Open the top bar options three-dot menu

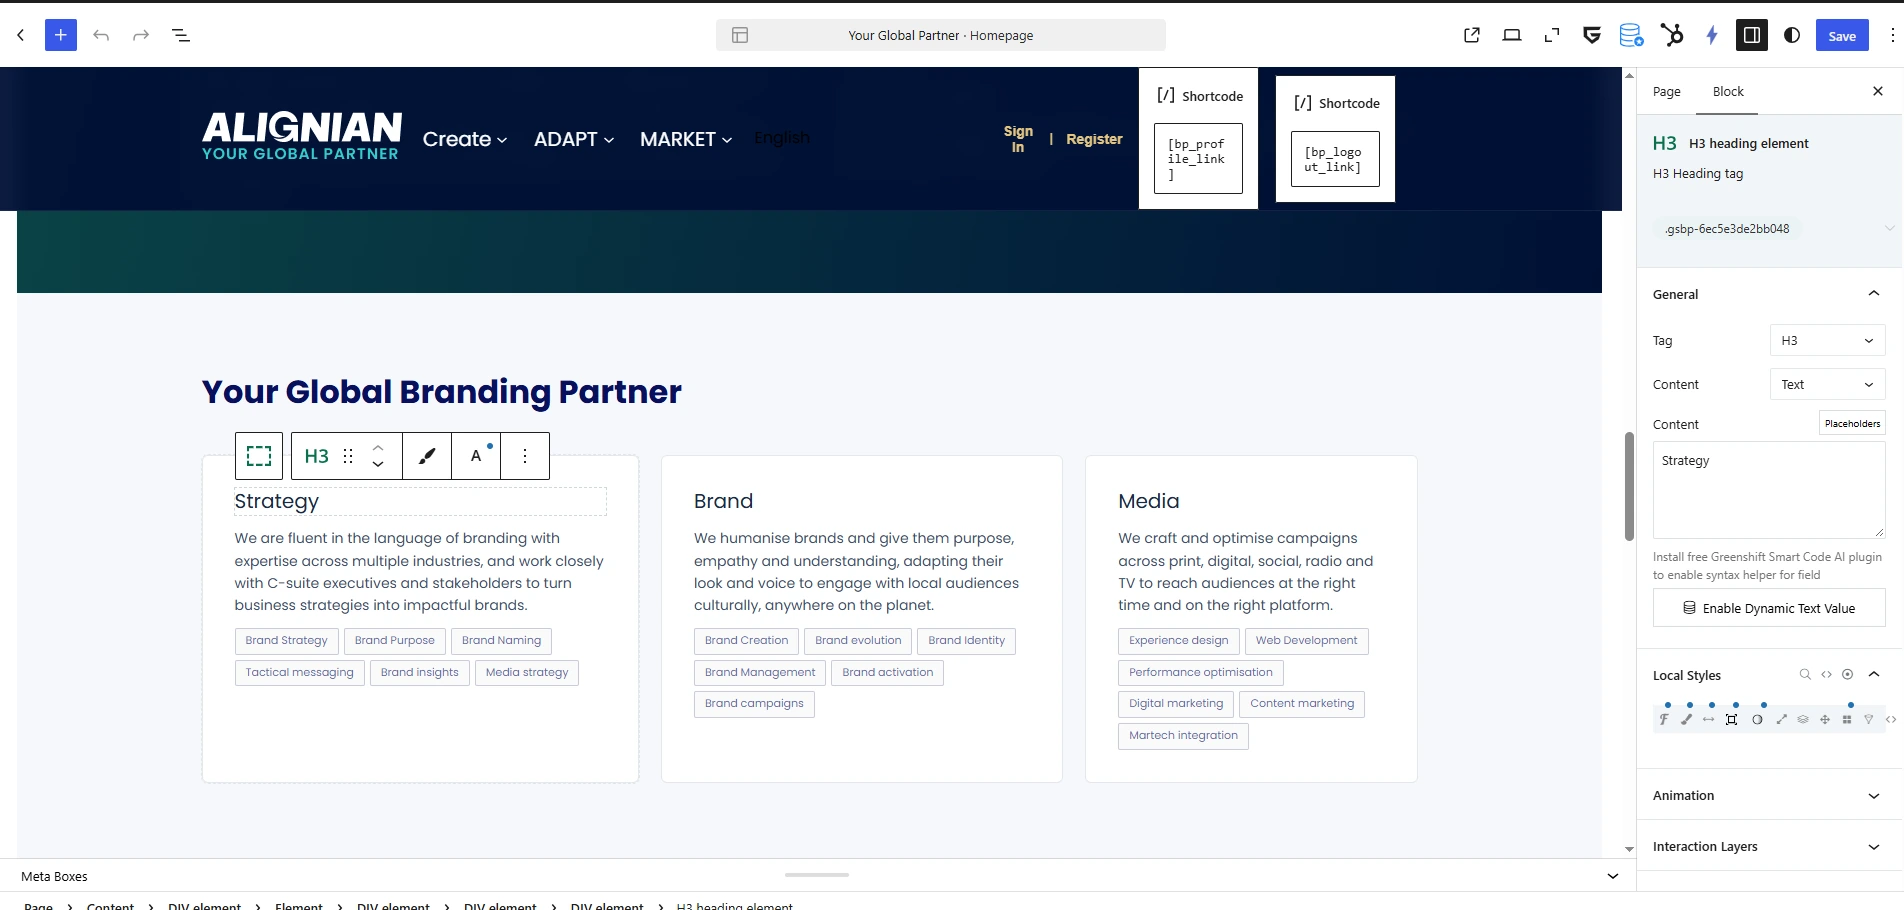1892,35
